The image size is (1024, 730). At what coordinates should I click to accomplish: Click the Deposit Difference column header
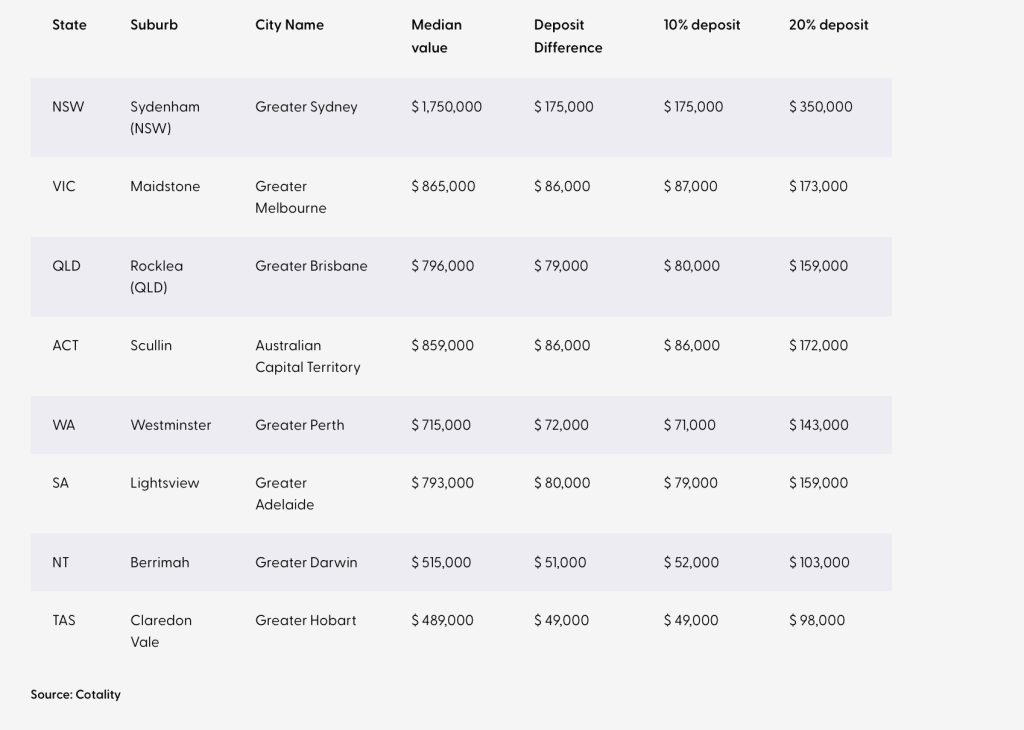(x=567, y=36)
